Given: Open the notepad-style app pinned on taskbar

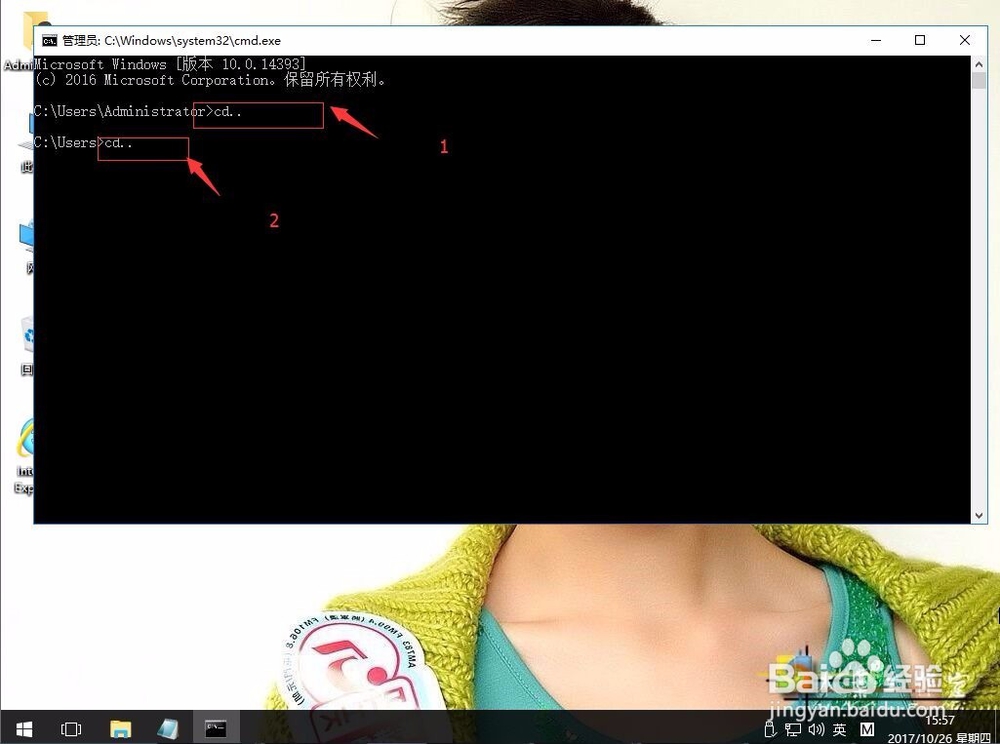Looking at the screenshot, I should coord(168,728).
